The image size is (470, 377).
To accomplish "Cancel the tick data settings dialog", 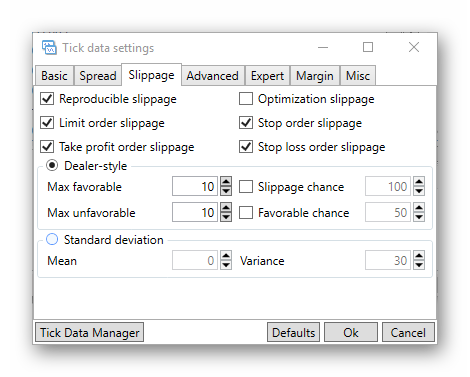I will tap(408, 332).
